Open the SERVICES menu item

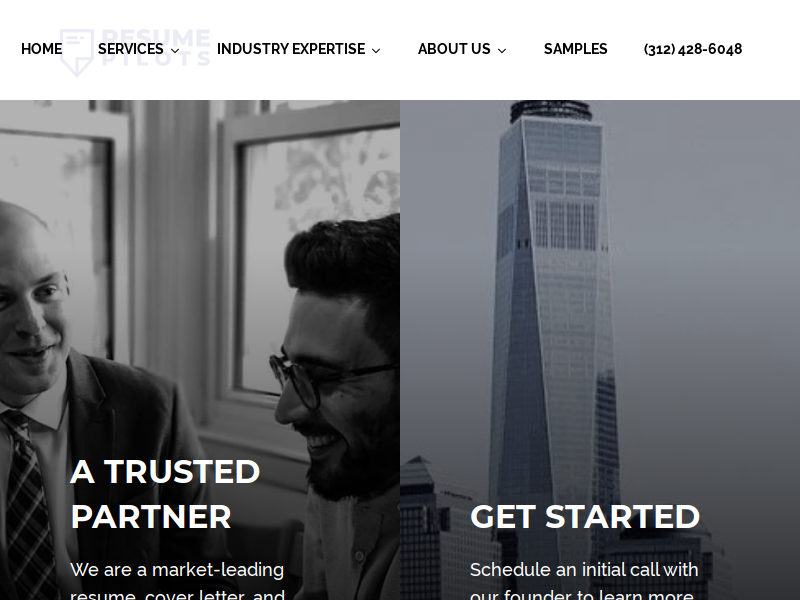(131, 49)
